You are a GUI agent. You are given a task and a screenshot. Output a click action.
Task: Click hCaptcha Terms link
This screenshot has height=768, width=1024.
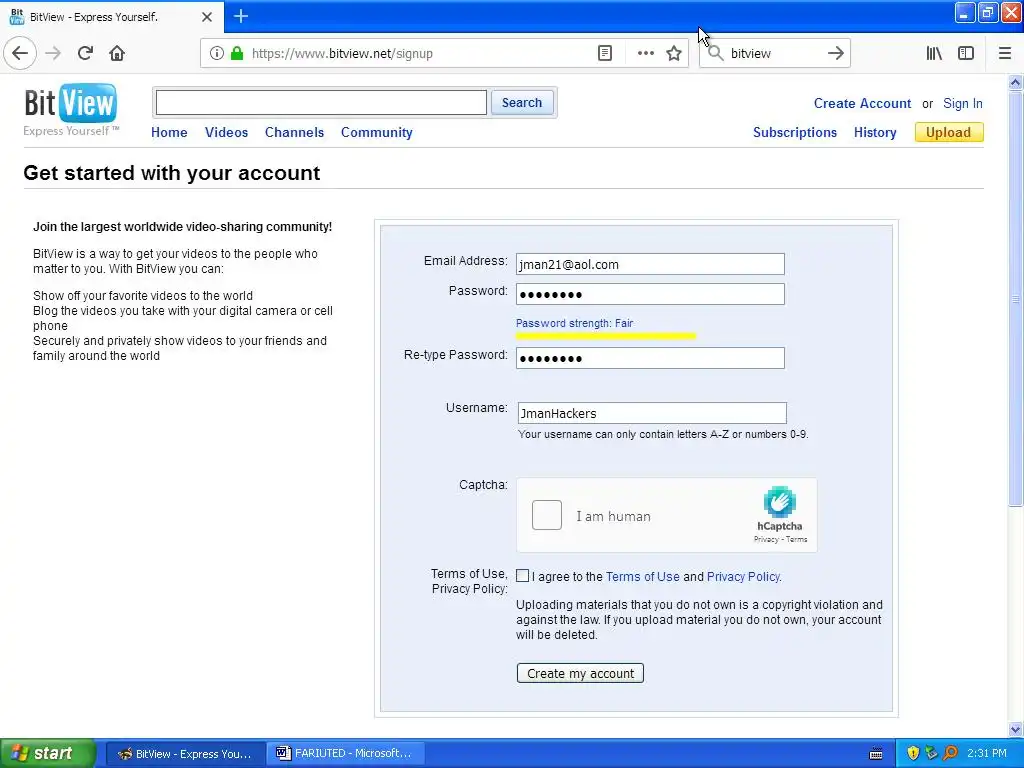pyautogui.click(x=796, y=539)
